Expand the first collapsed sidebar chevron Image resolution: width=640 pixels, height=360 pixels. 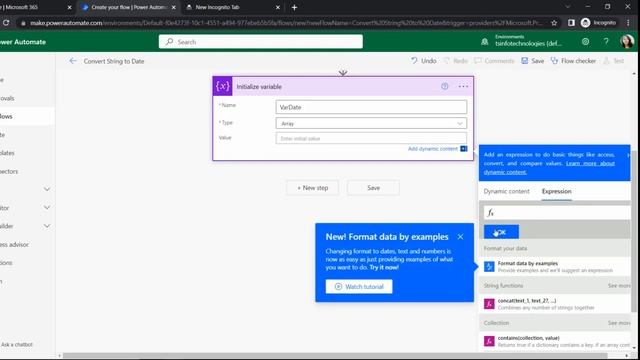click(47, 189)
